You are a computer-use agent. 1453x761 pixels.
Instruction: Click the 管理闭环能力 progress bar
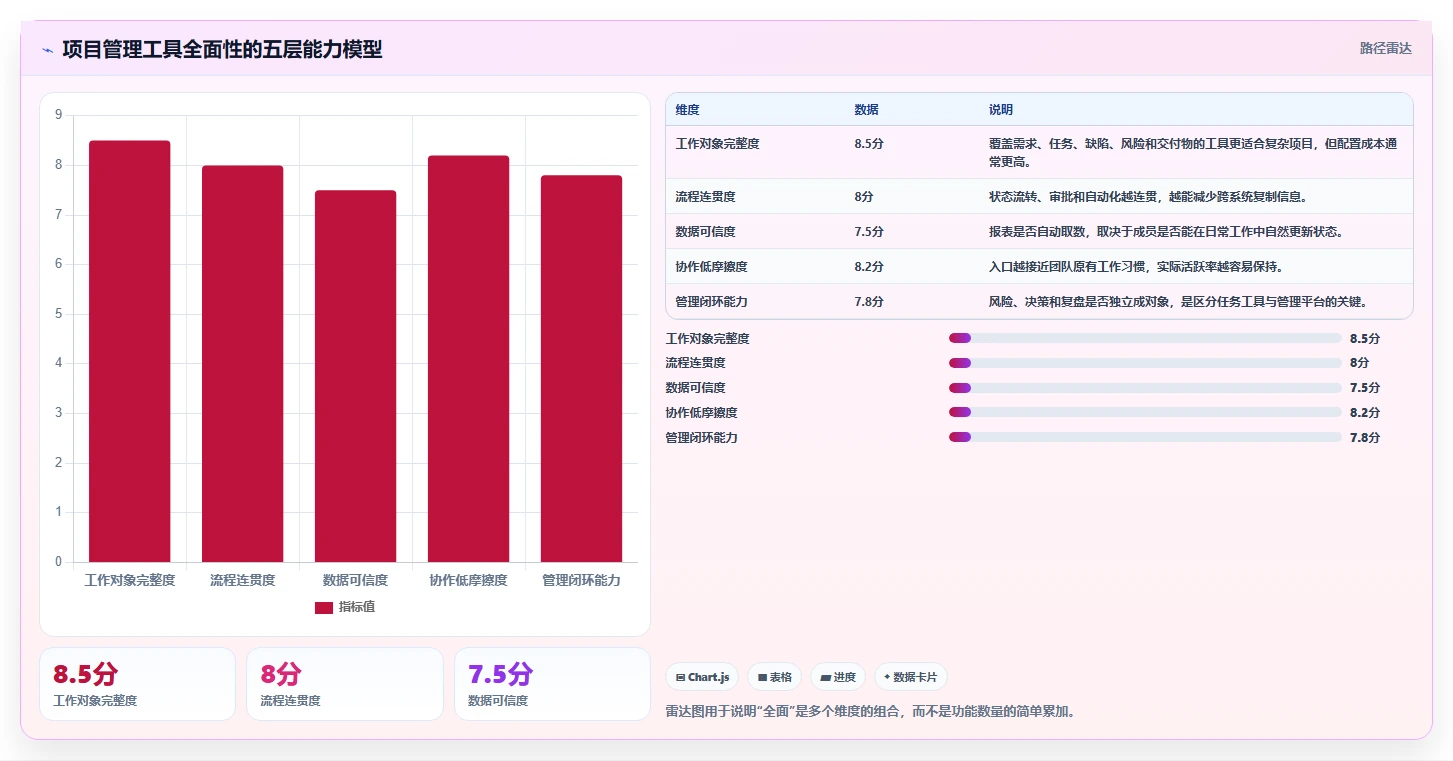click(x=1145, y=437)
